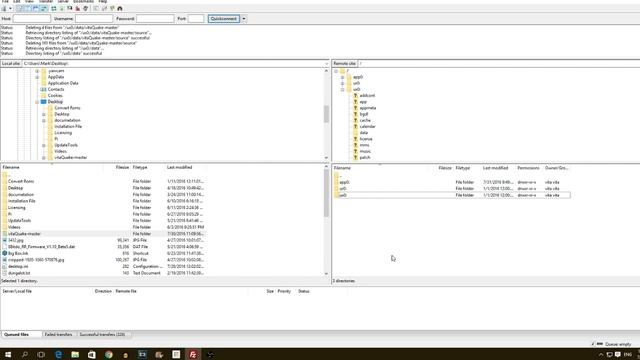Collapse the ux0 remote tree node
Screen dimensions: 640x360
pyautogui.click(x=342, y=89)
